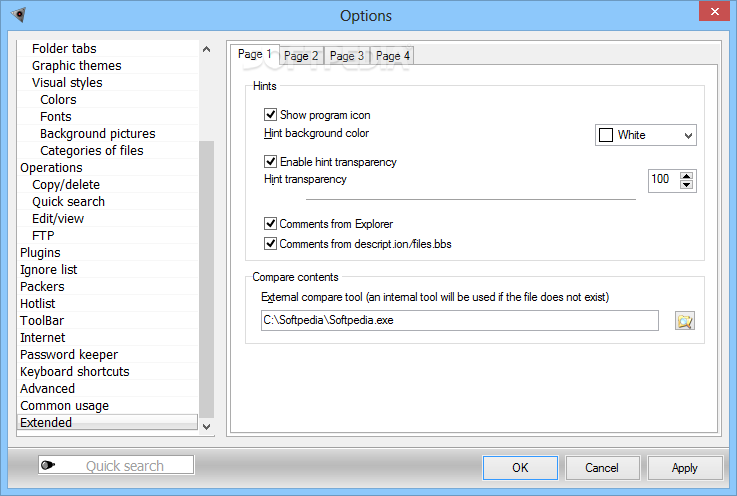Click the OK button

[520, 468]
